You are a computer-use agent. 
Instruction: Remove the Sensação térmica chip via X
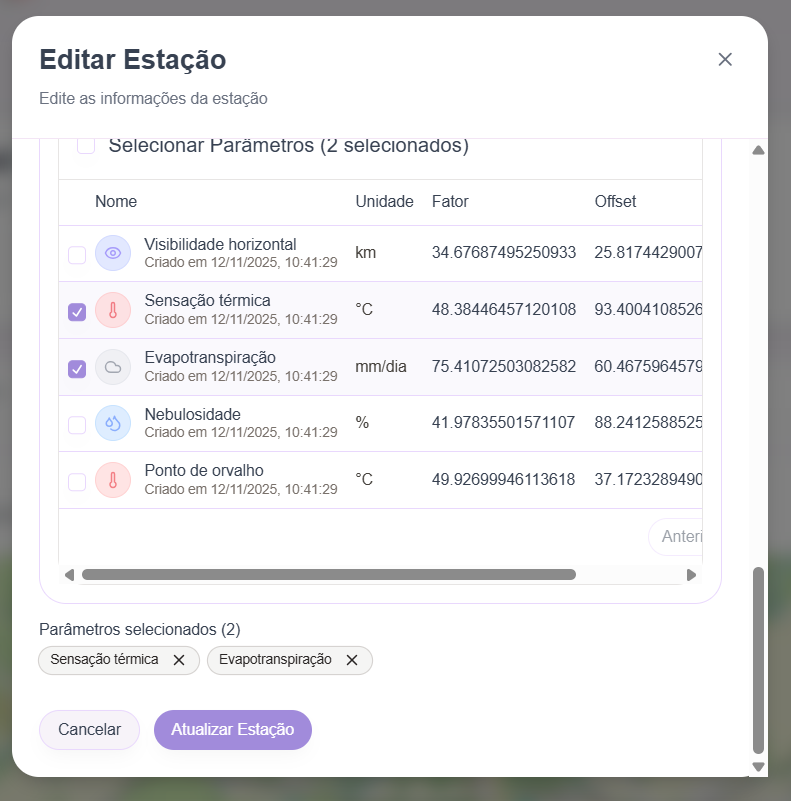pyautogui.click(x=179, y=660)
